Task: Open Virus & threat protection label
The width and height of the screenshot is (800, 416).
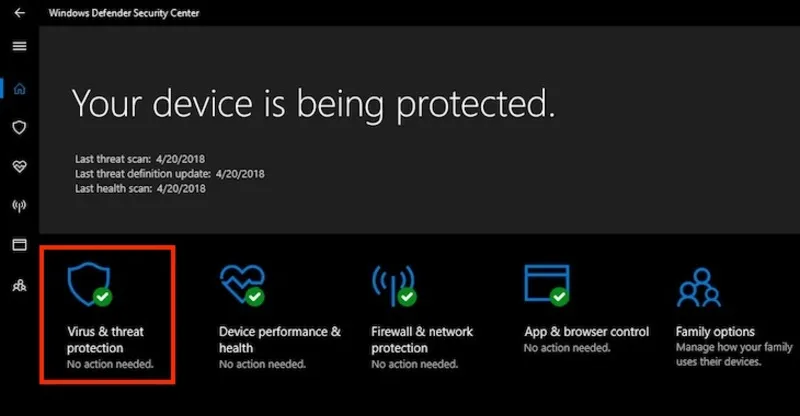Action: click(x=106, y=339)
